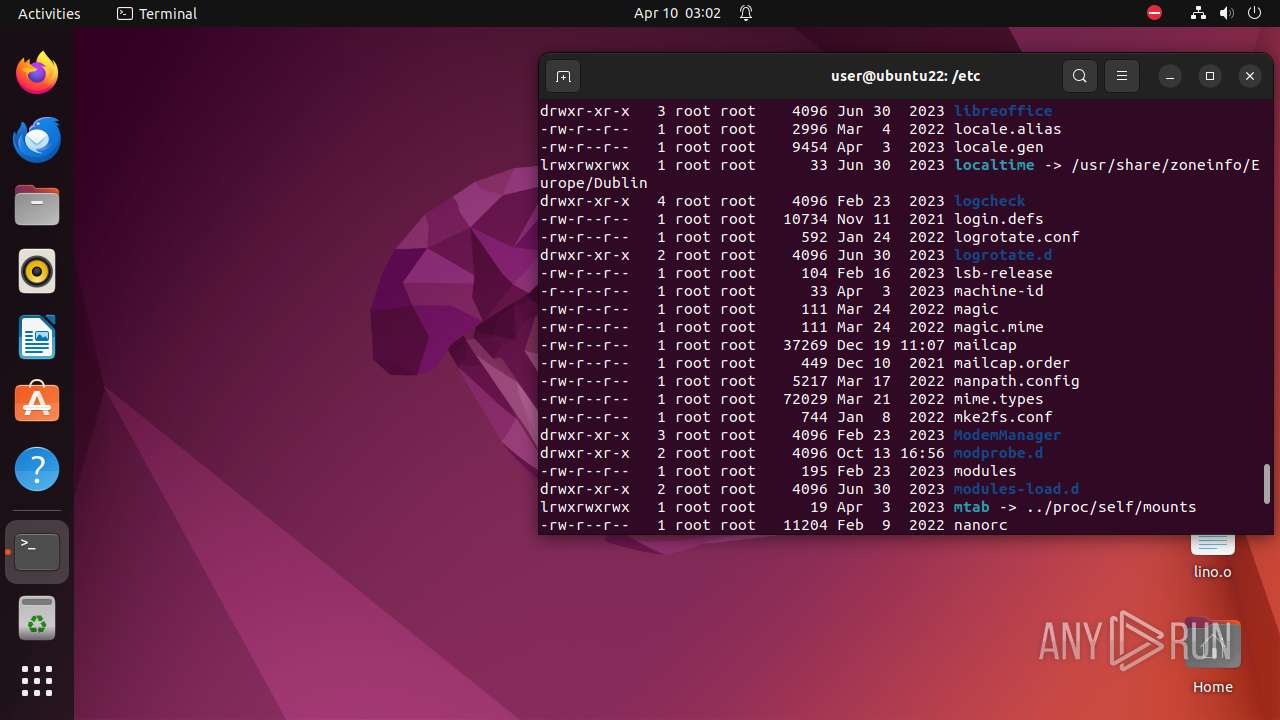Open the Help icon in dock
The height and width of the screenshot is (720, 1280).
click(x=37, y=469)
